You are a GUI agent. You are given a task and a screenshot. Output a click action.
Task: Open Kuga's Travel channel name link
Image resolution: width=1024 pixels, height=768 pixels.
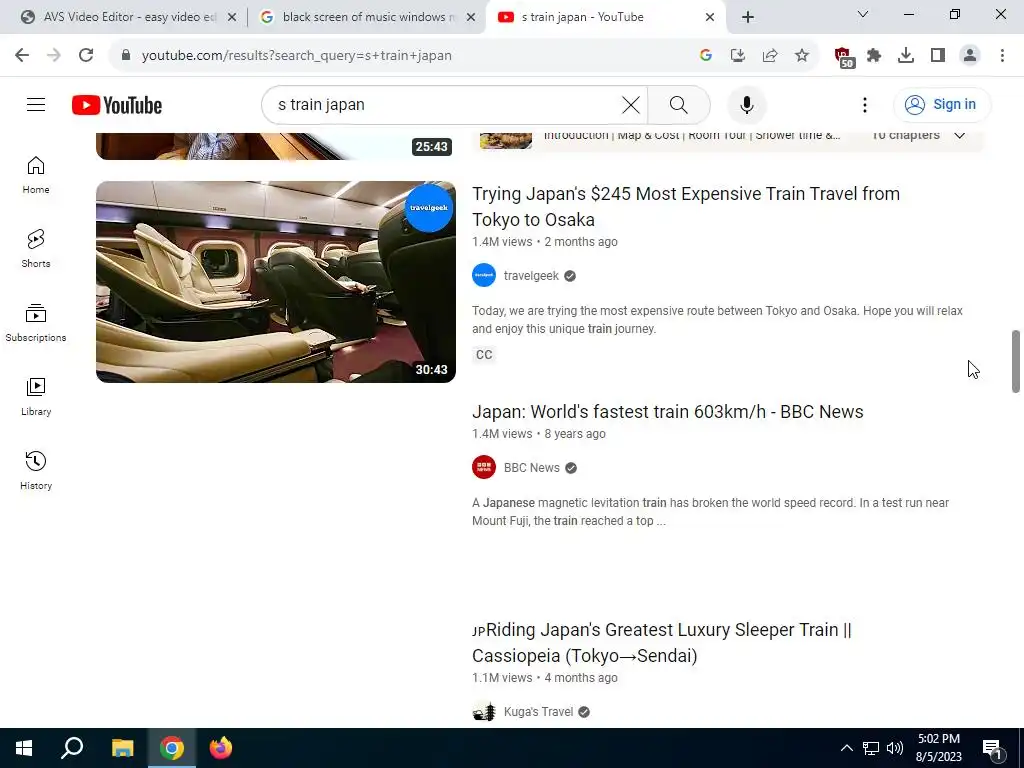pyautogui.click(x=538, y=712)
